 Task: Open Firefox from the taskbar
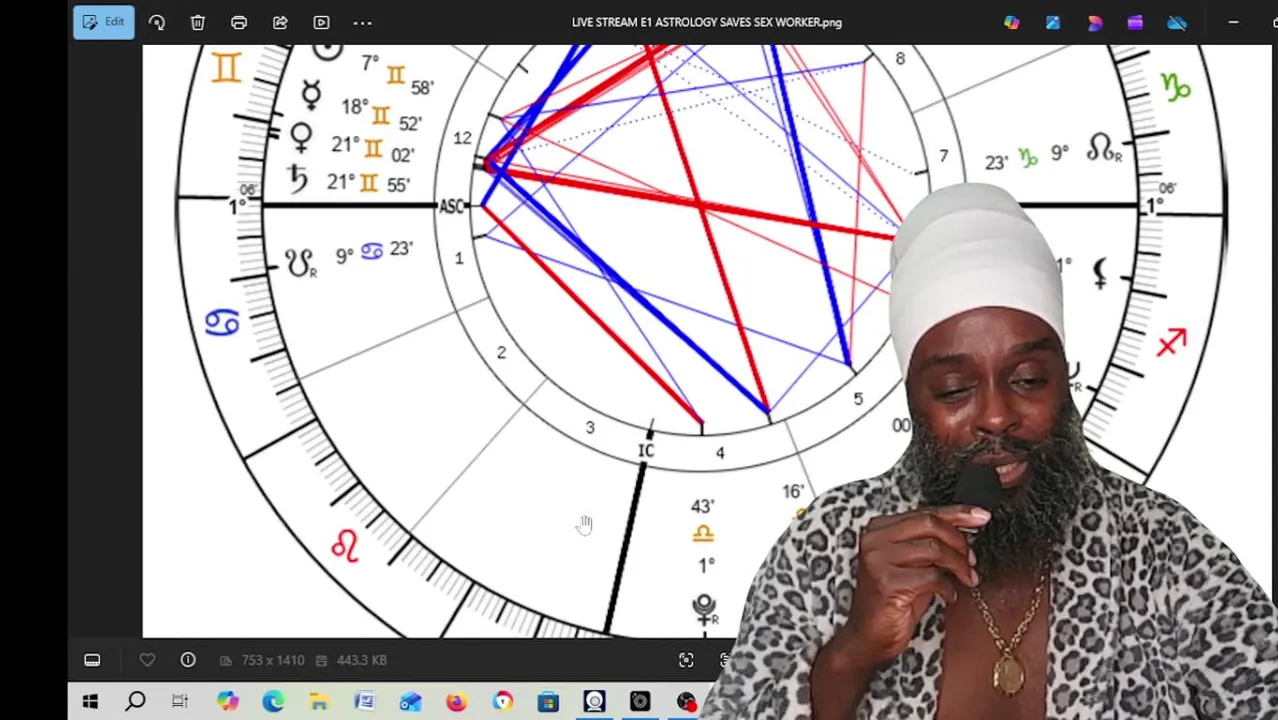pos(456,702)
